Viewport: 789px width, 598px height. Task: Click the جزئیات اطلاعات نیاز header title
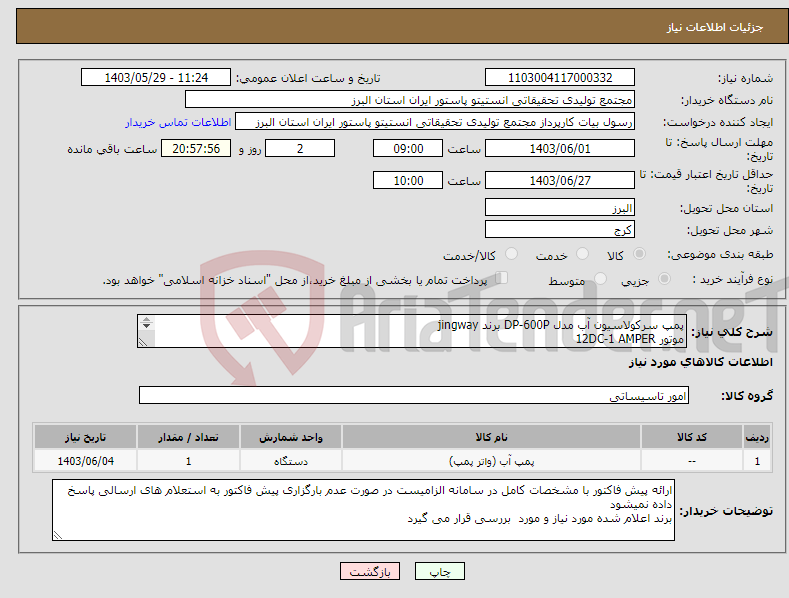pos(715,27)
